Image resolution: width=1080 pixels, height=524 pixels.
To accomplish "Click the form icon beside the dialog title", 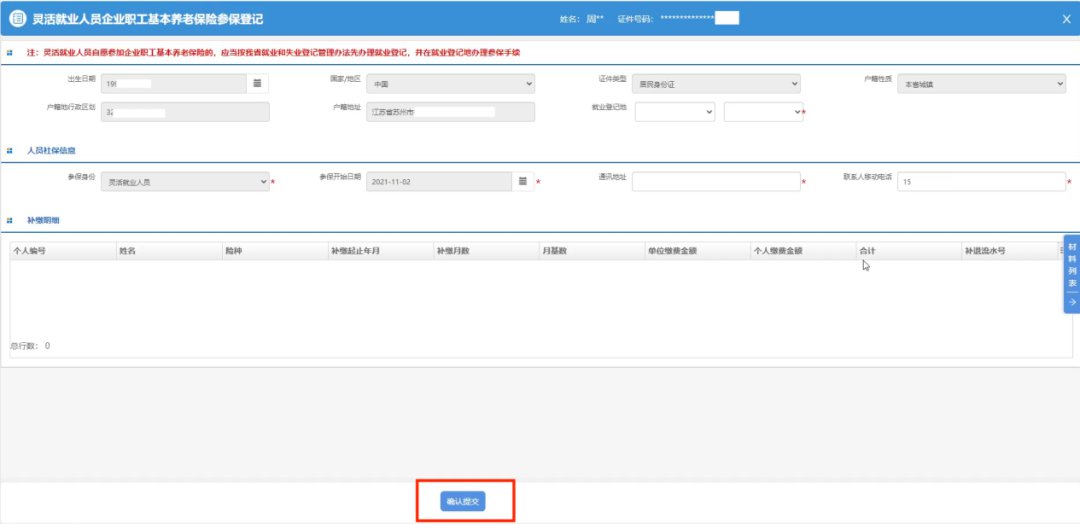I will [17, 18].
